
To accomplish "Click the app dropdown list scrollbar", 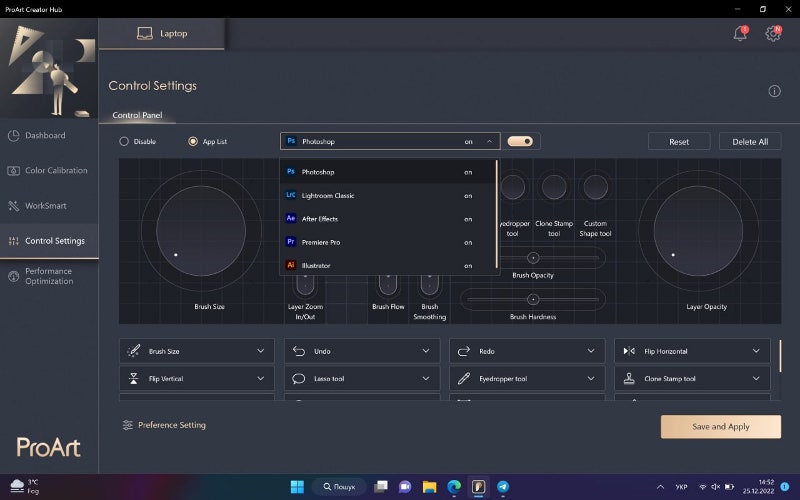I will click(496, 214).
